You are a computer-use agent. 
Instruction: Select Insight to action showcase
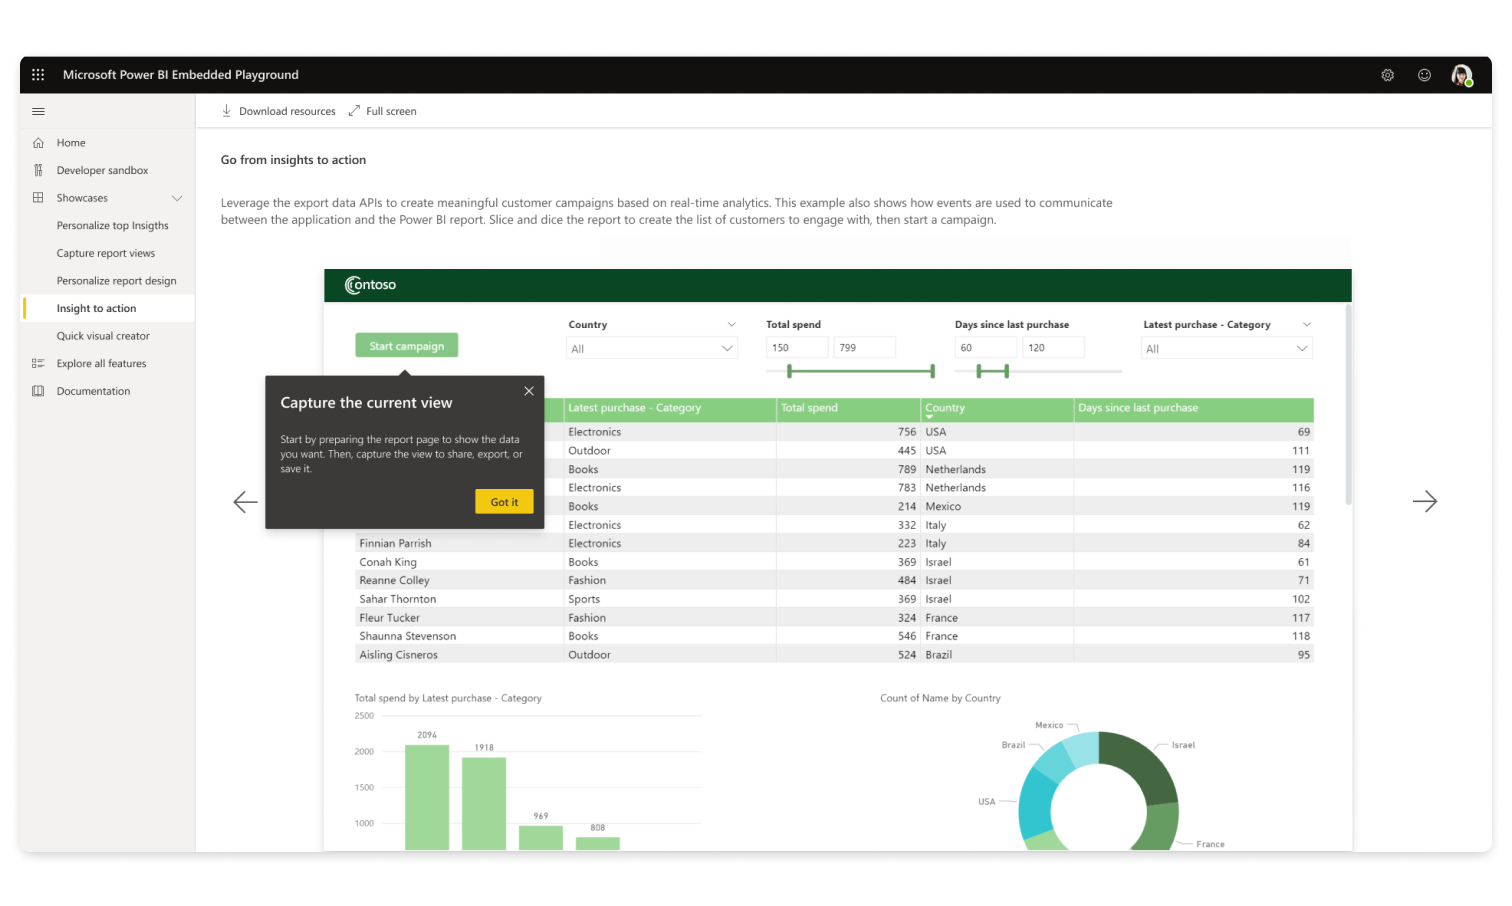[108, 309]
